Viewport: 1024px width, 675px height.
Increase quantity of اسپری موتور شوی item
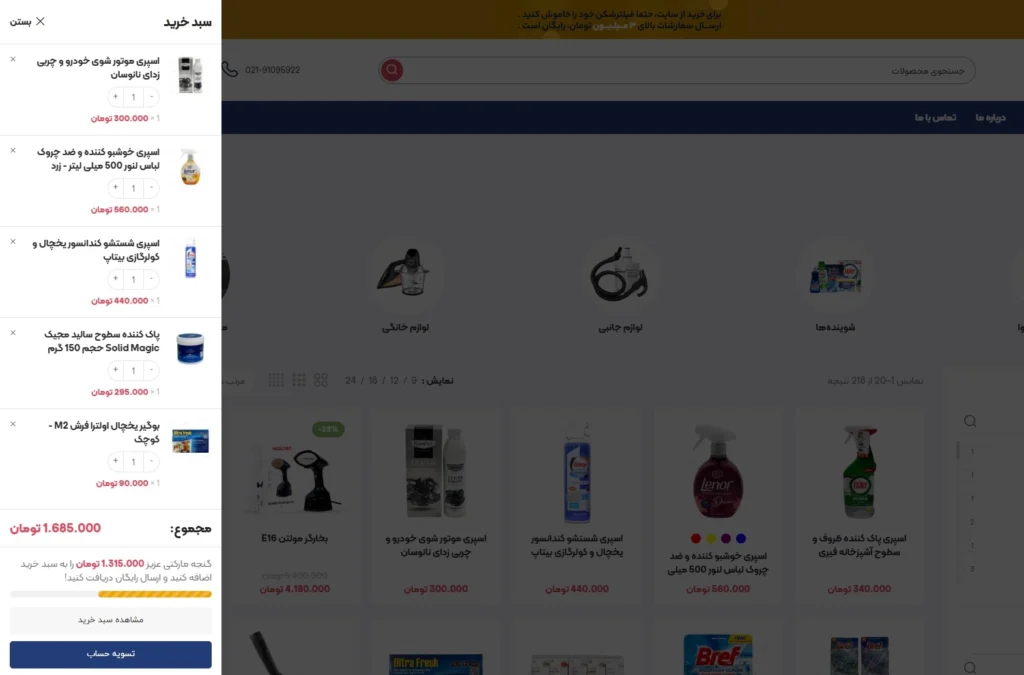coord(116,97)
